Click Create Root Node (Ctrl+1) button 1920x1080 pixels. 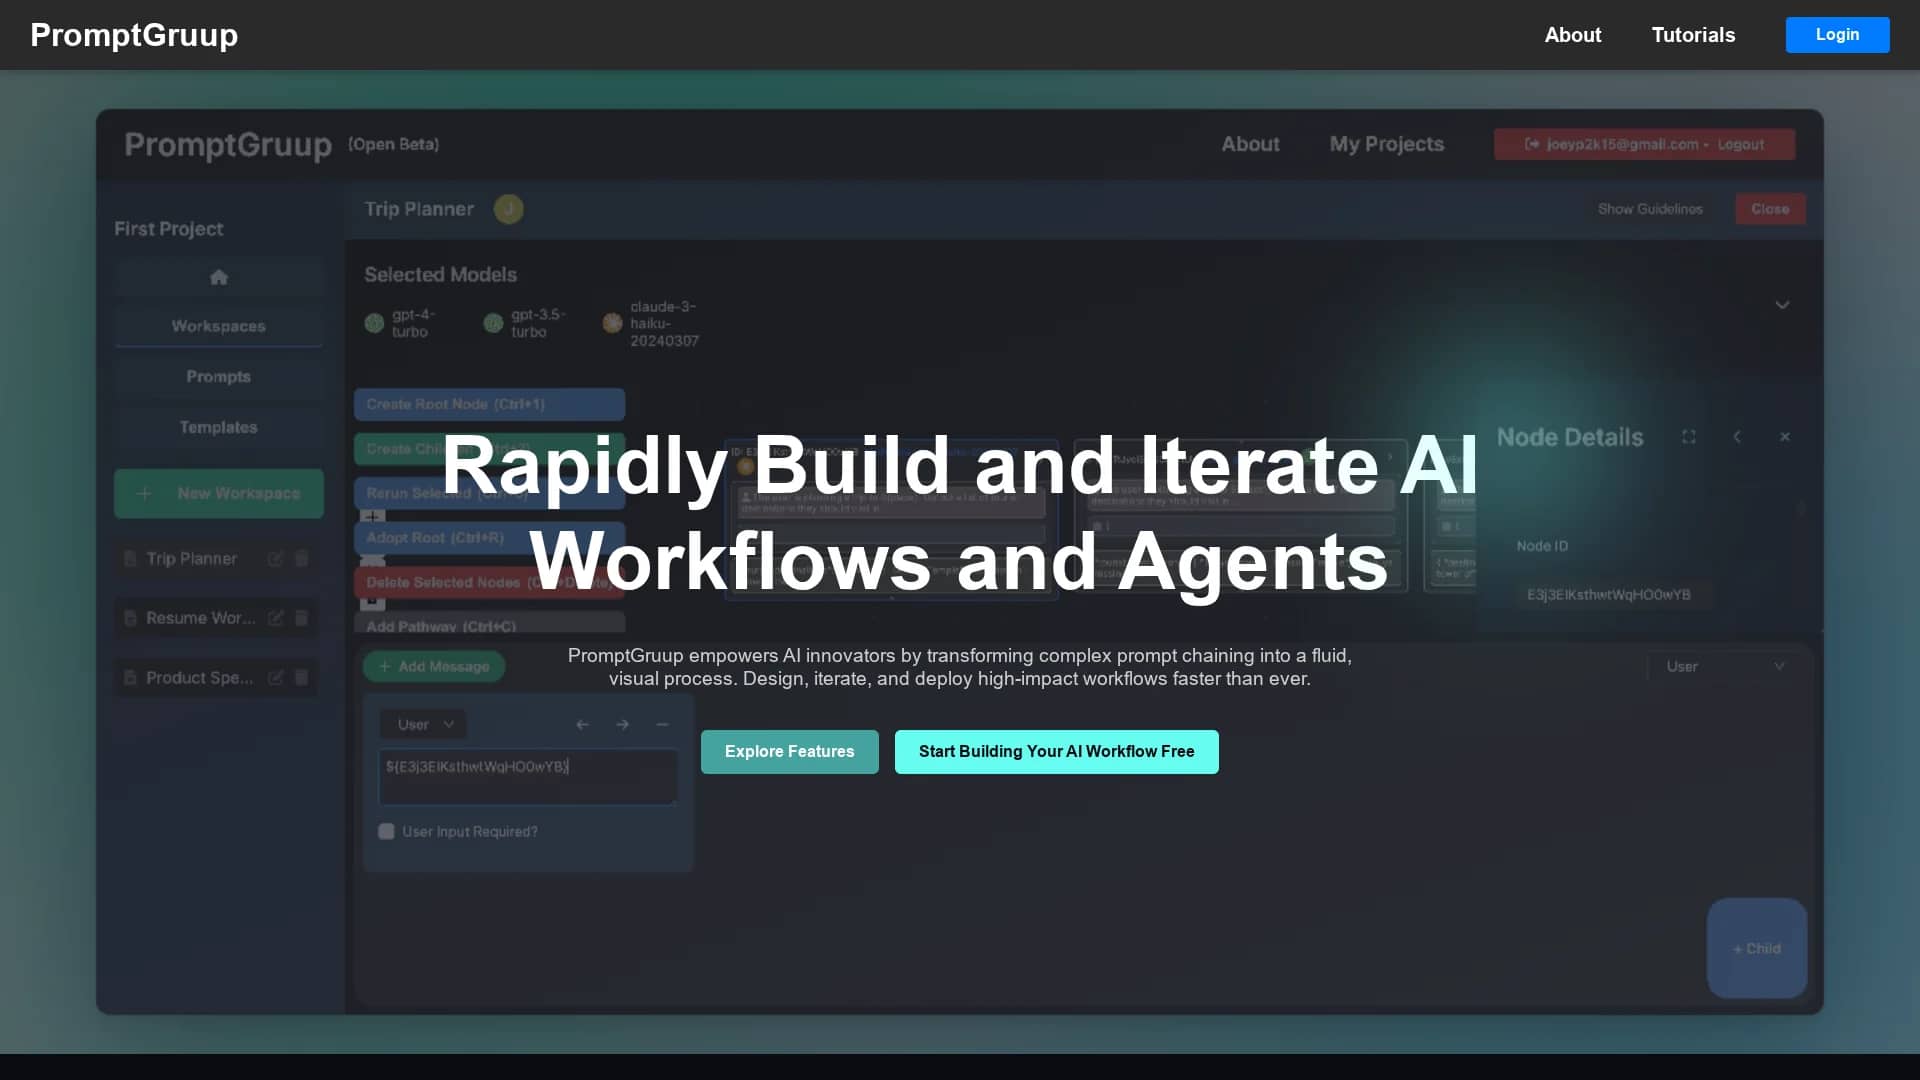pos(489,404)
